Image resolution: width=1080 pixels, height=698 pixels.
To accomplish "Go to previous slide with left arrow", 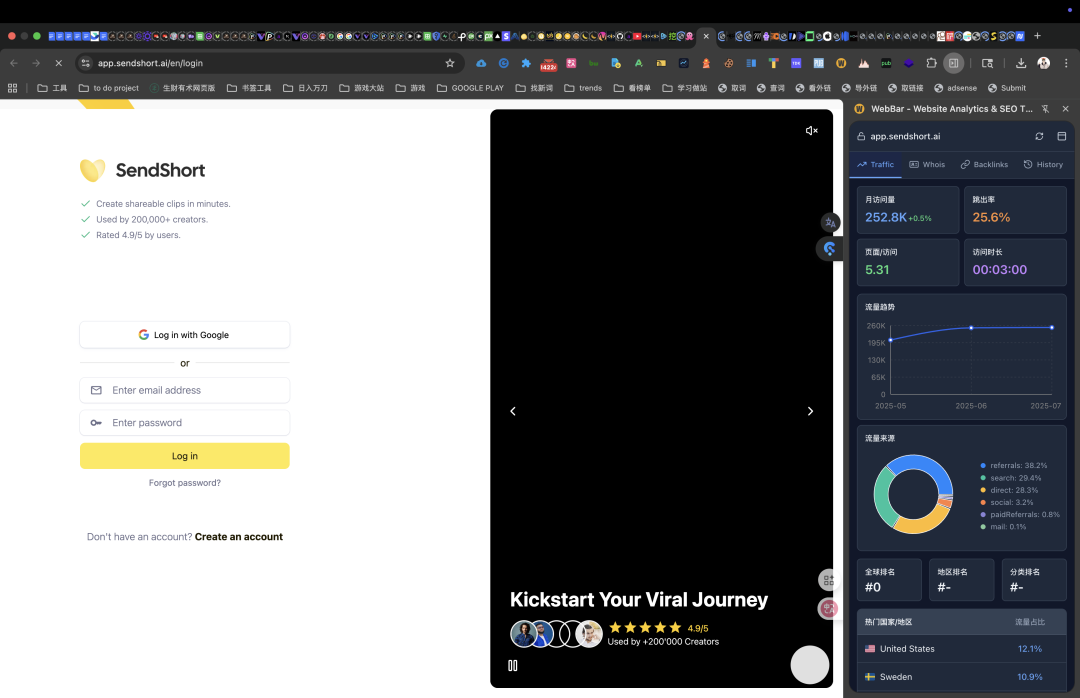I will click(x=512, y=411).
